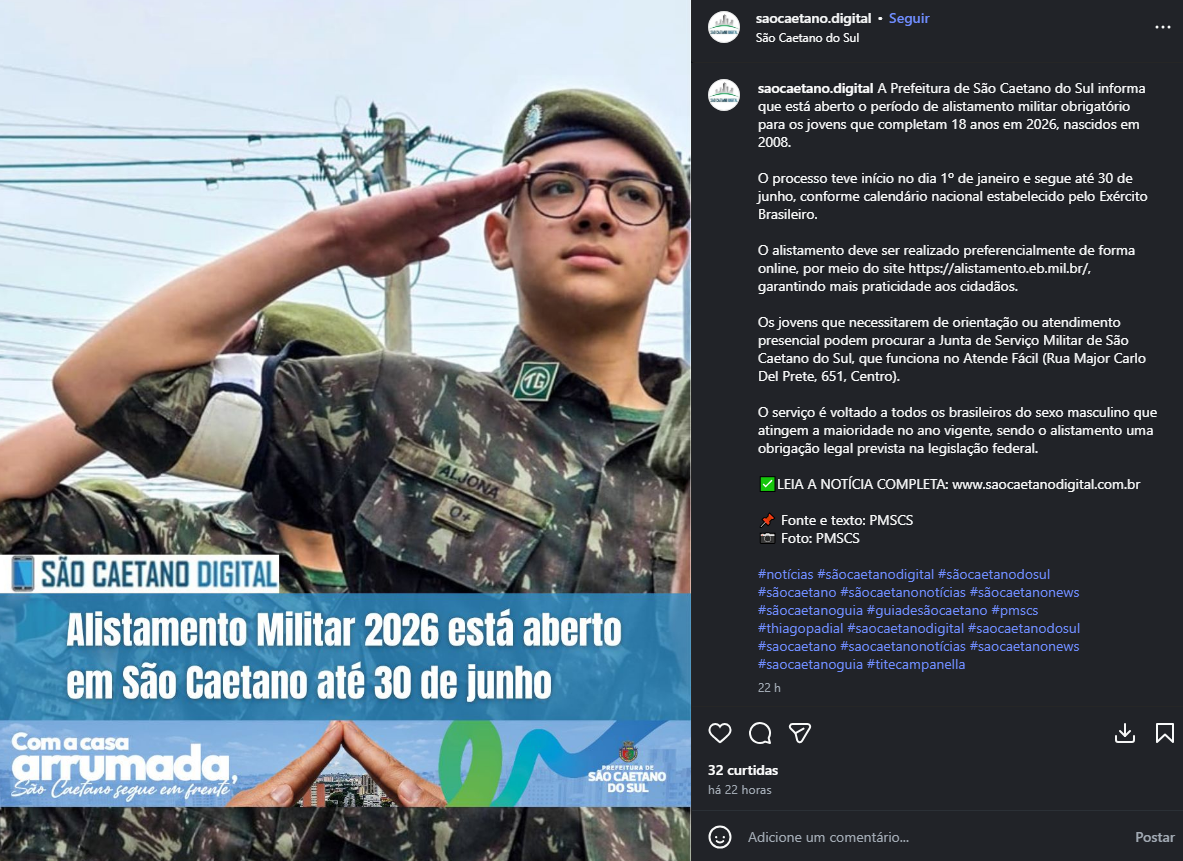Open the emoji picker smiley icon
Viewport: 1183px width, 861px height.
[x=720, y=837]
